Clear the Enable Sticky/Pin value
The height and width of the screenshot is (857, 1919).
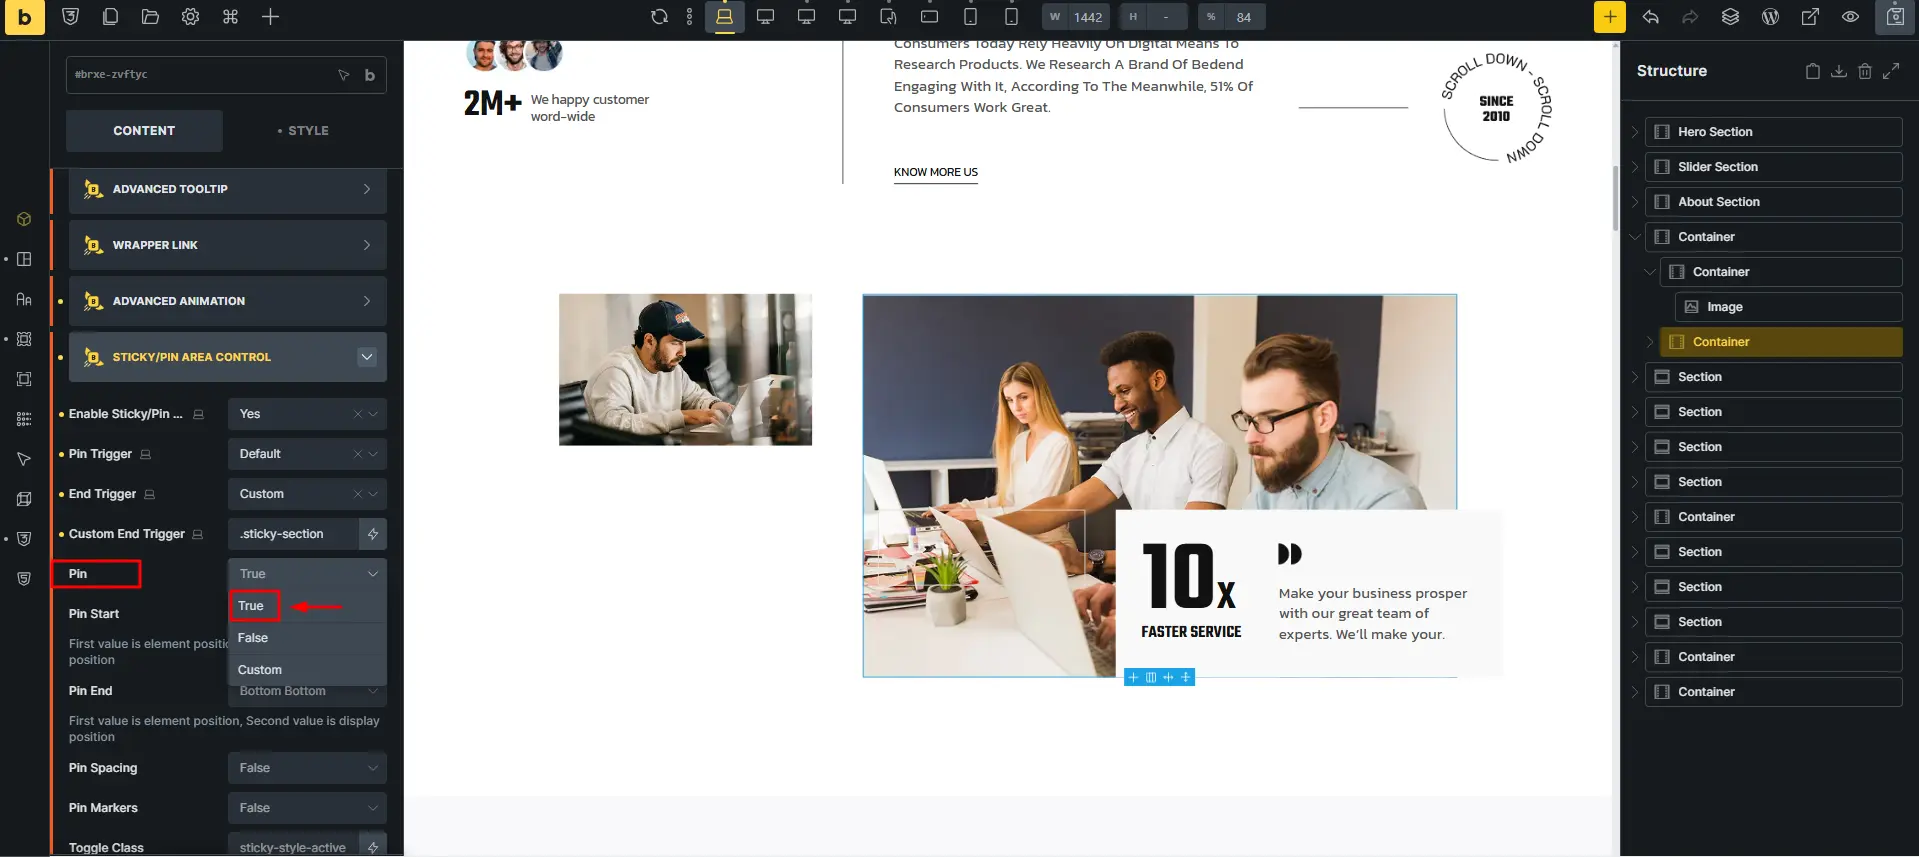(x=357, y=414)
